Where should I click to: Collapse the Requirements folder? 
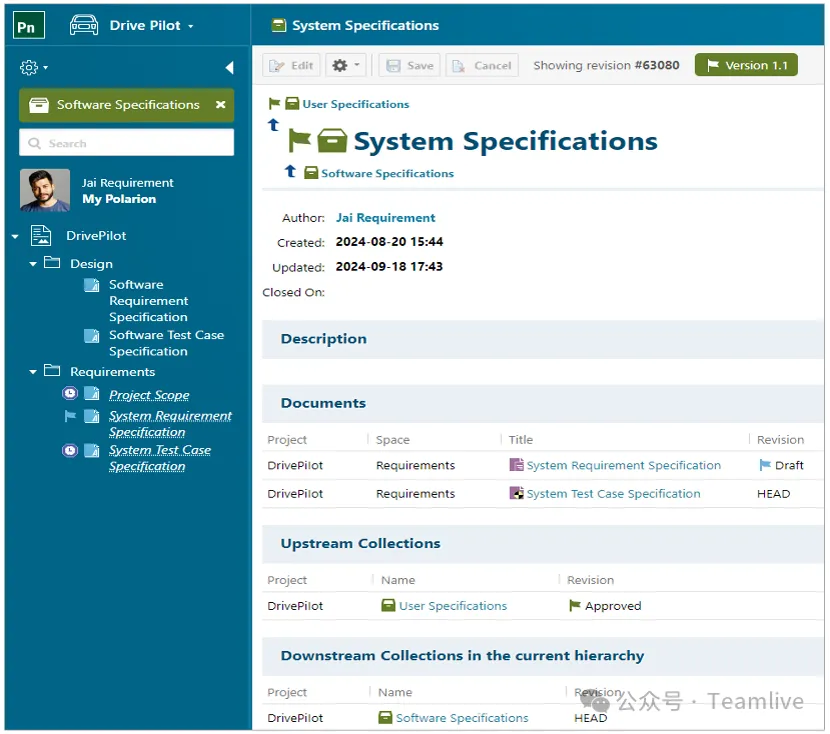33,372
